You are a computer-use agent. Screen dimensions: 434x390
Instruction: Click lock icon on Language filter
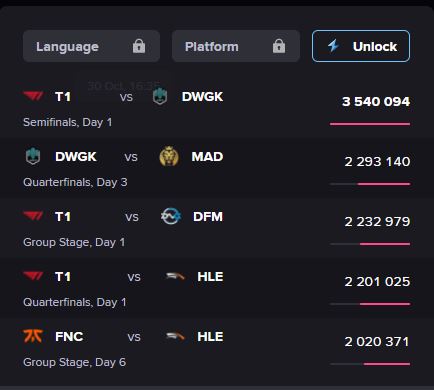coord(139,46)
